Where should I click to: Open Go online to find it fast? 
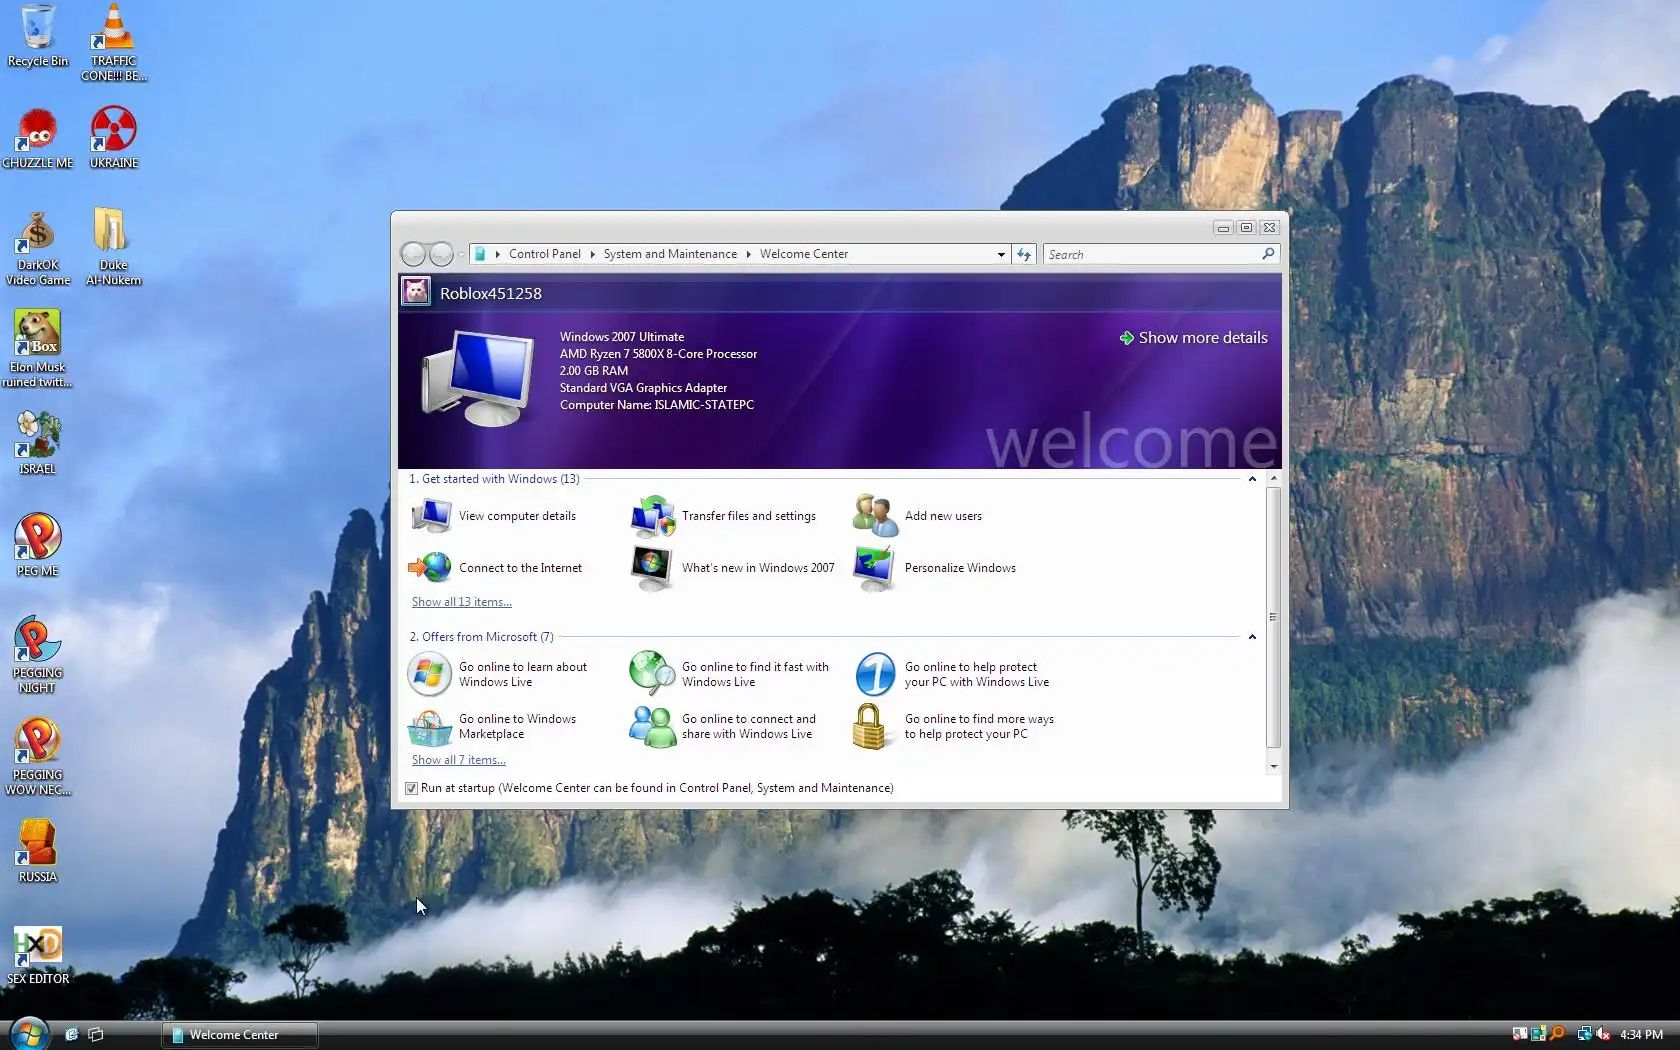click(x=730, y=674)
